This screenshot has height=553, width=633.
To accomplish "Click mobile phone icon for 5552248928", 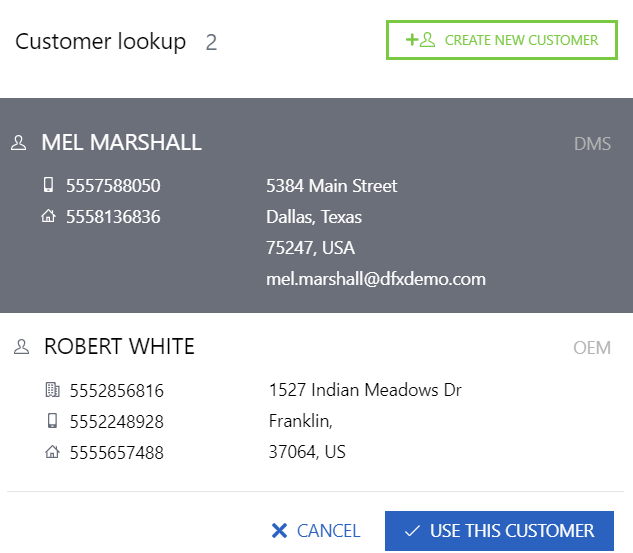I will (x=52, y=421).
